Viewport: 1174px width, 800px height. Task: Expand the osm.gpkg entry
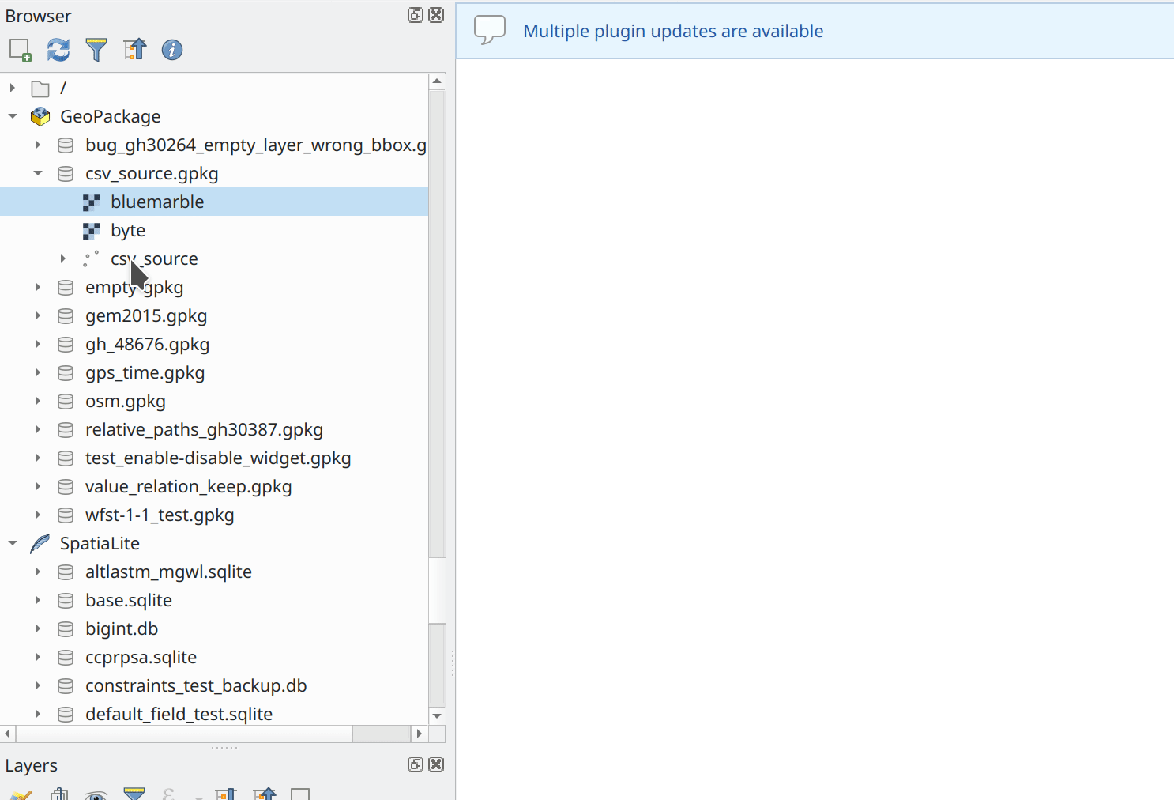(38, 401)
